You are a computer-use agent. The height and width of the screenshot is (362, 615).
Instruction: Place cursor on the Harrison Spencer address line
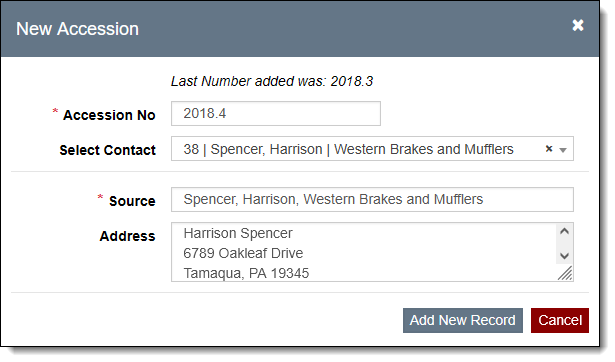pos(238,233)
